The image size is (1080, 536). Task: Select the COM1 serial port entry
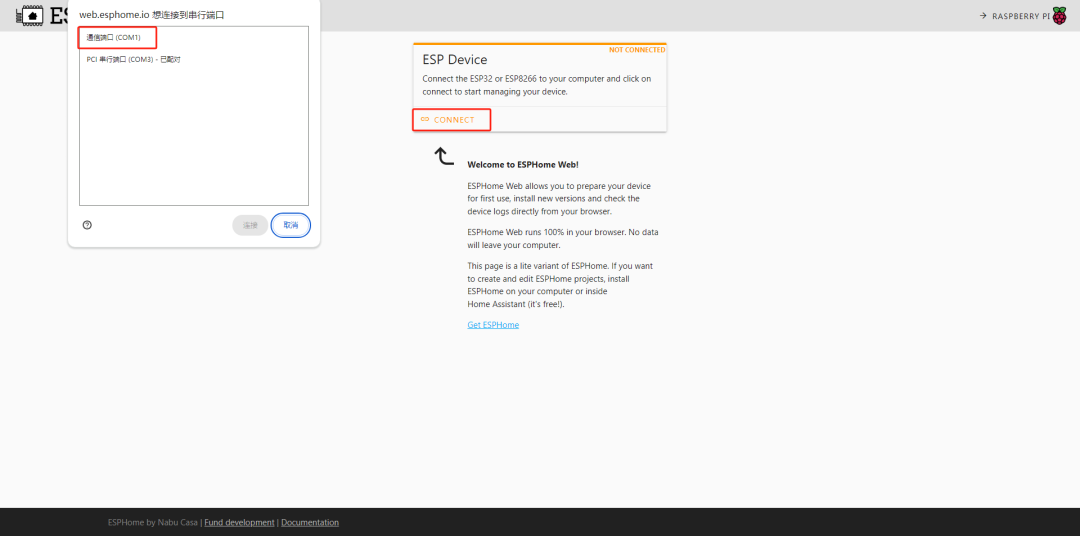pos(194,37)
